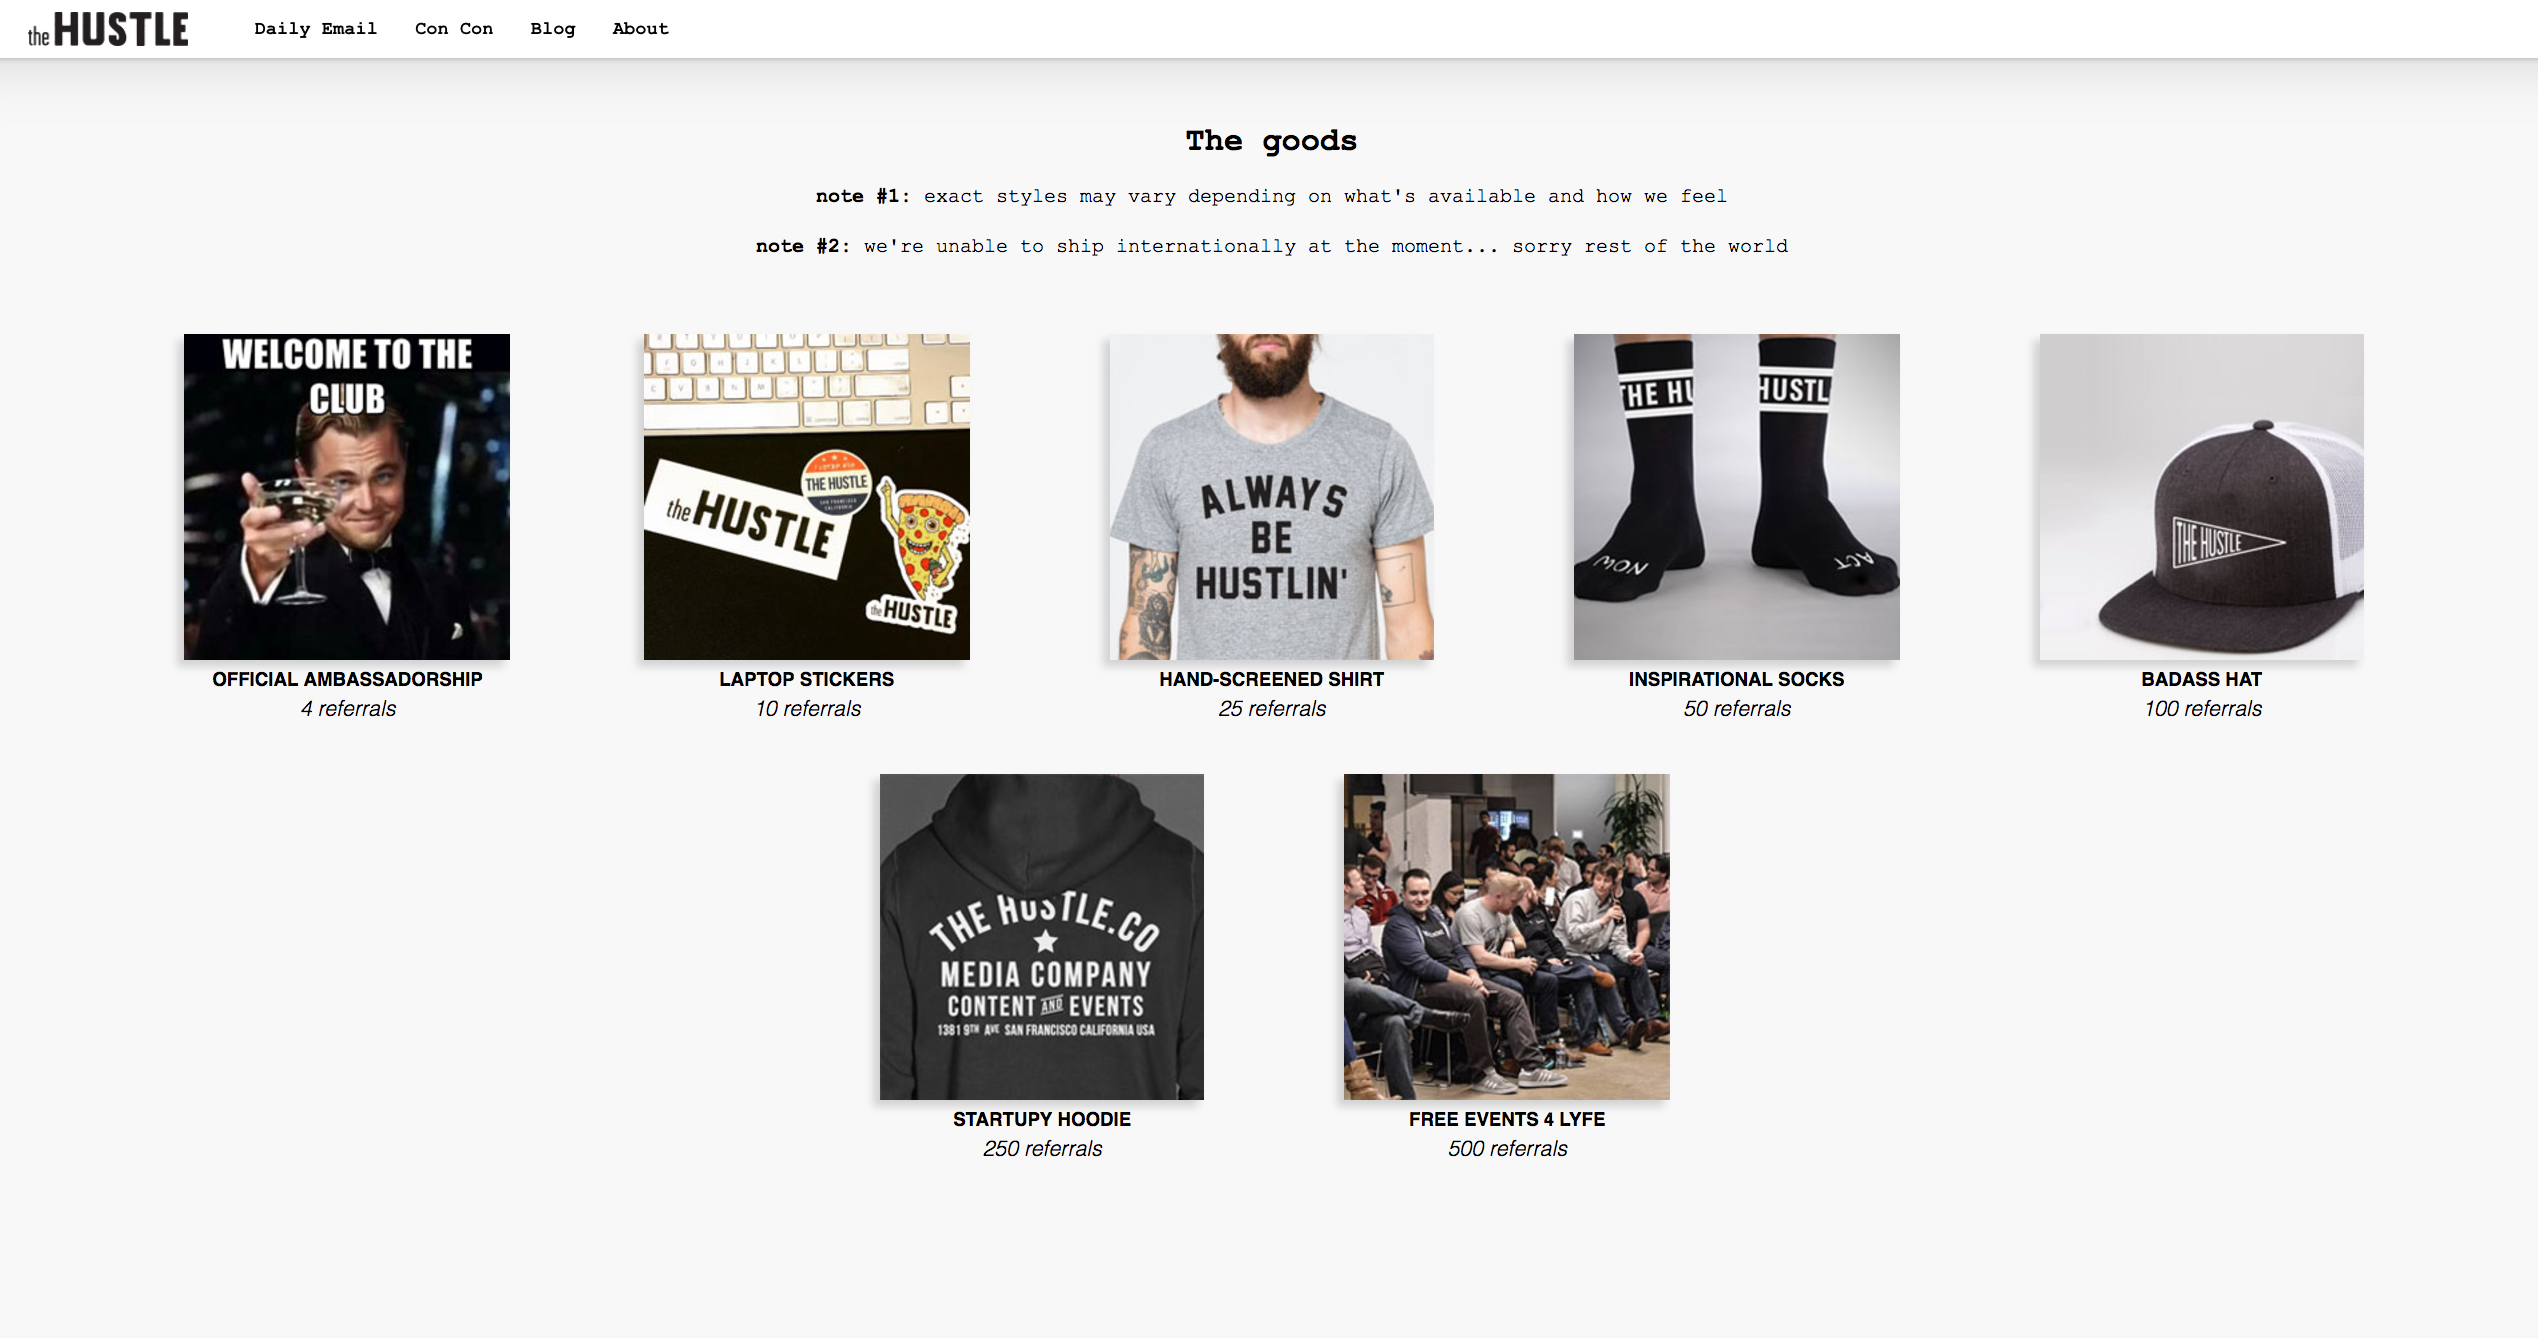Screen dimensions: 2538x1338
Task: Click the Official Ambassadorship title
Action: (347, 680)
